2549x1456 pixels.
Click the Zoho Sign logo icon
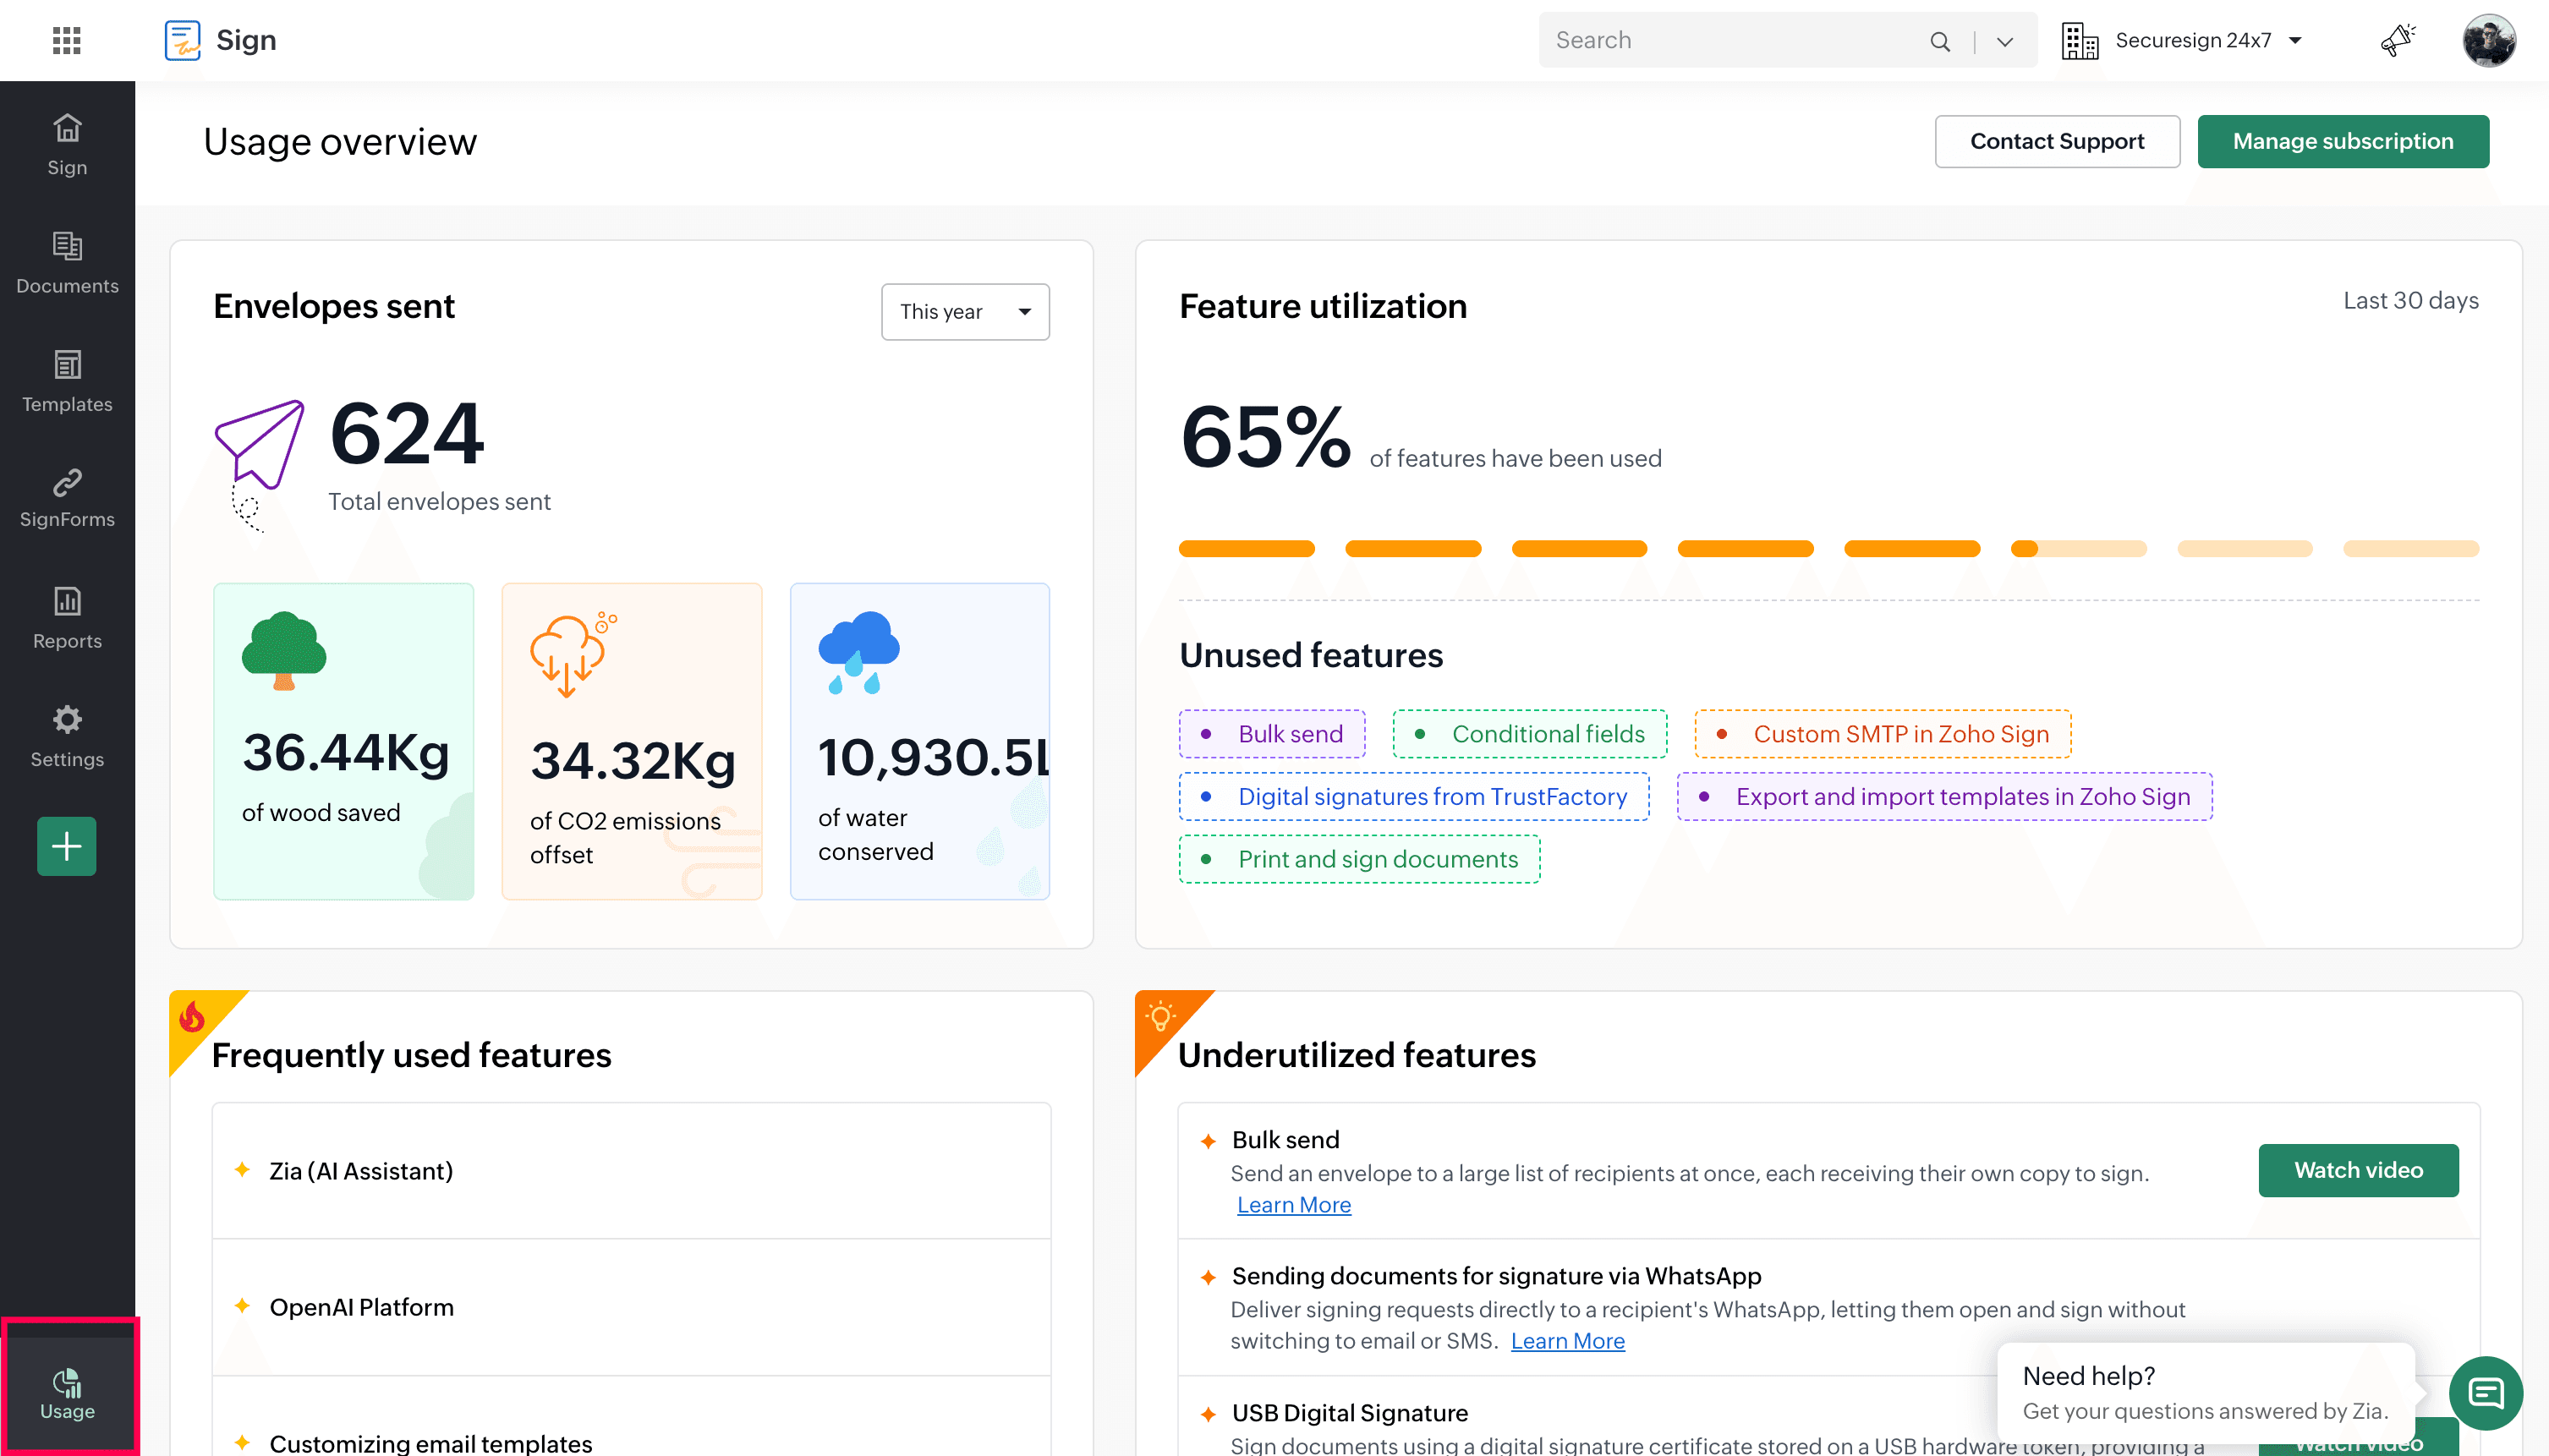[182, 40]
